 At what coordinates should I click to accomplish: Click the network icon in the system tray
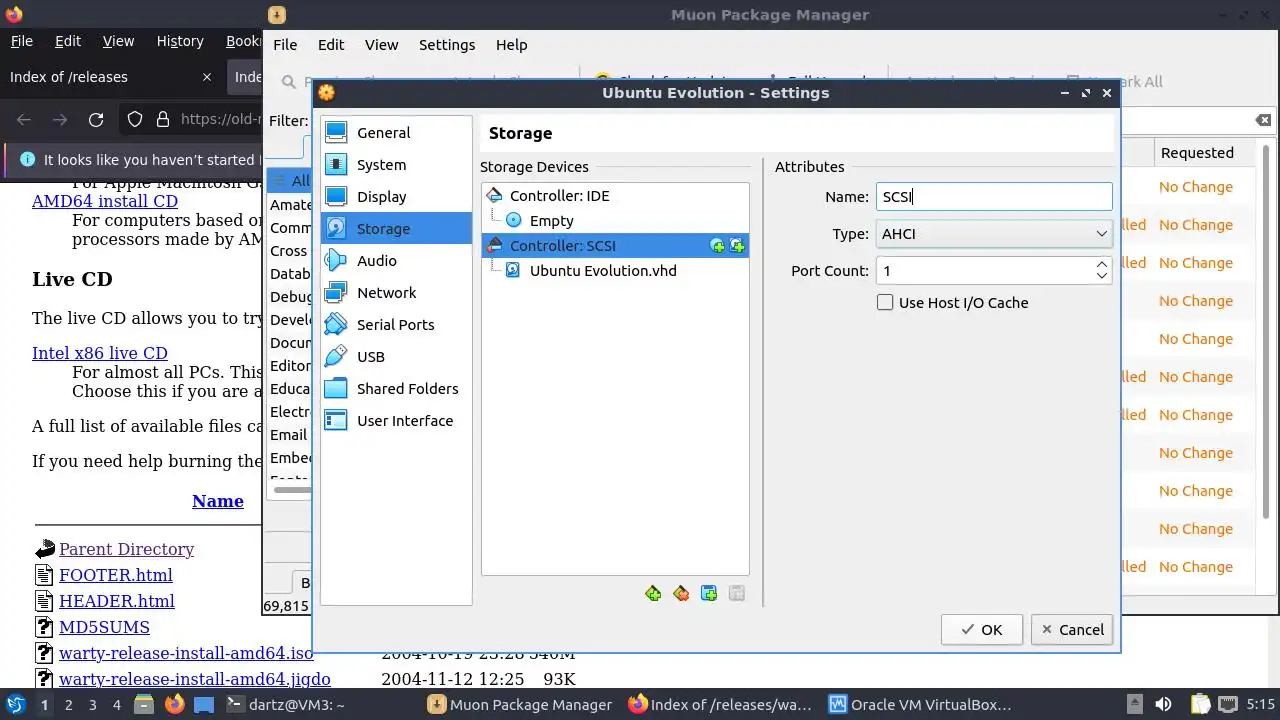tap(1228, 704)
